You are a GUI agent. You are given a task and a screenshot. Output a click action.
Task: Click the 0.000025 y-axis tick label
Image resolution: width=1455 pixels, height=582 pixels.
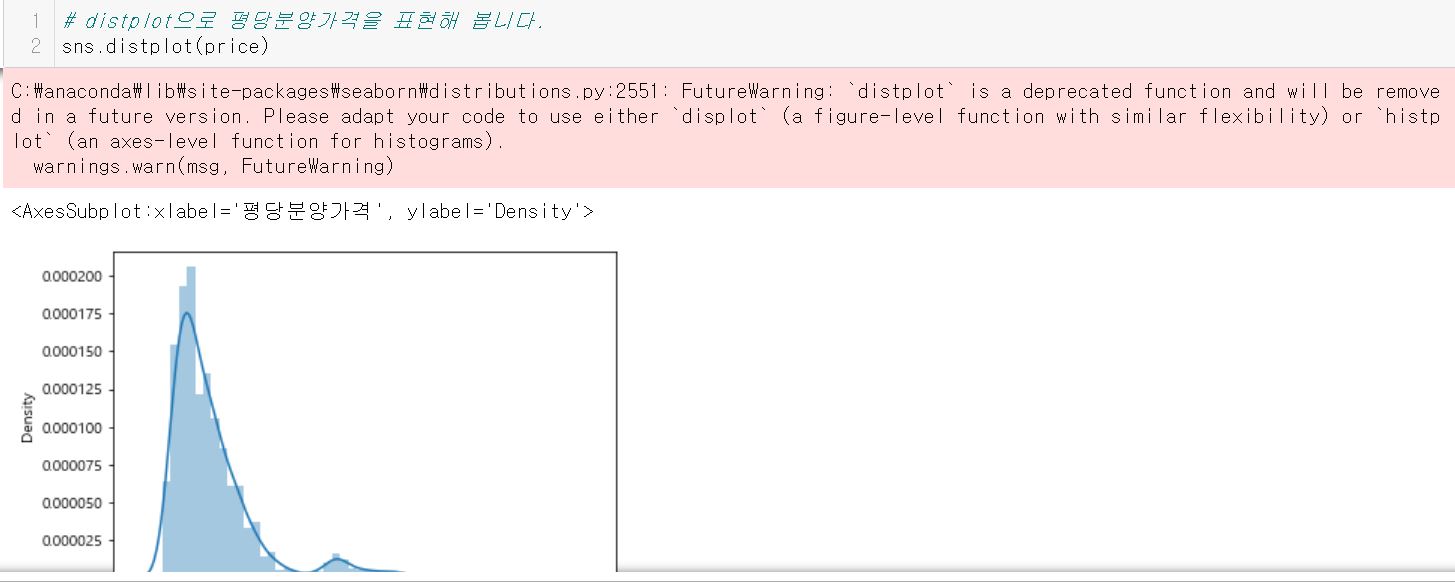pos(78,541)
